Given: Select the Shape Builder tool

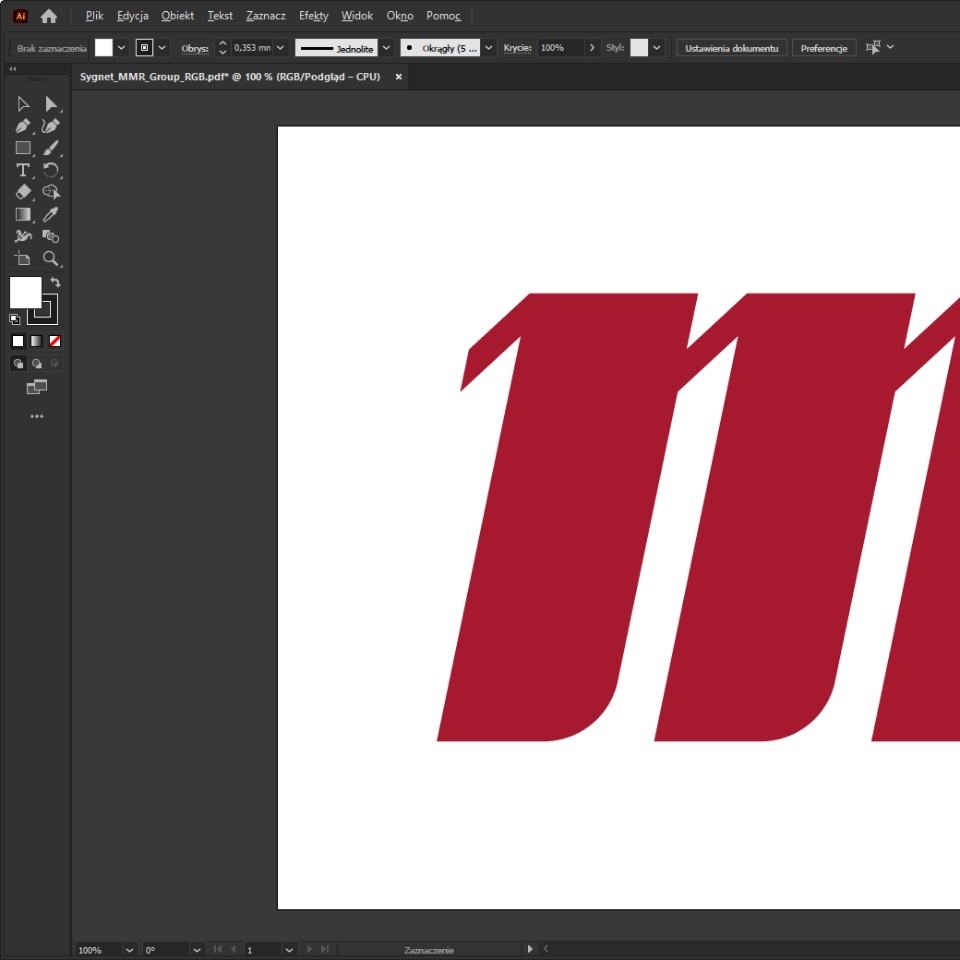Looking at the screenshot, I should coord(51,236).
